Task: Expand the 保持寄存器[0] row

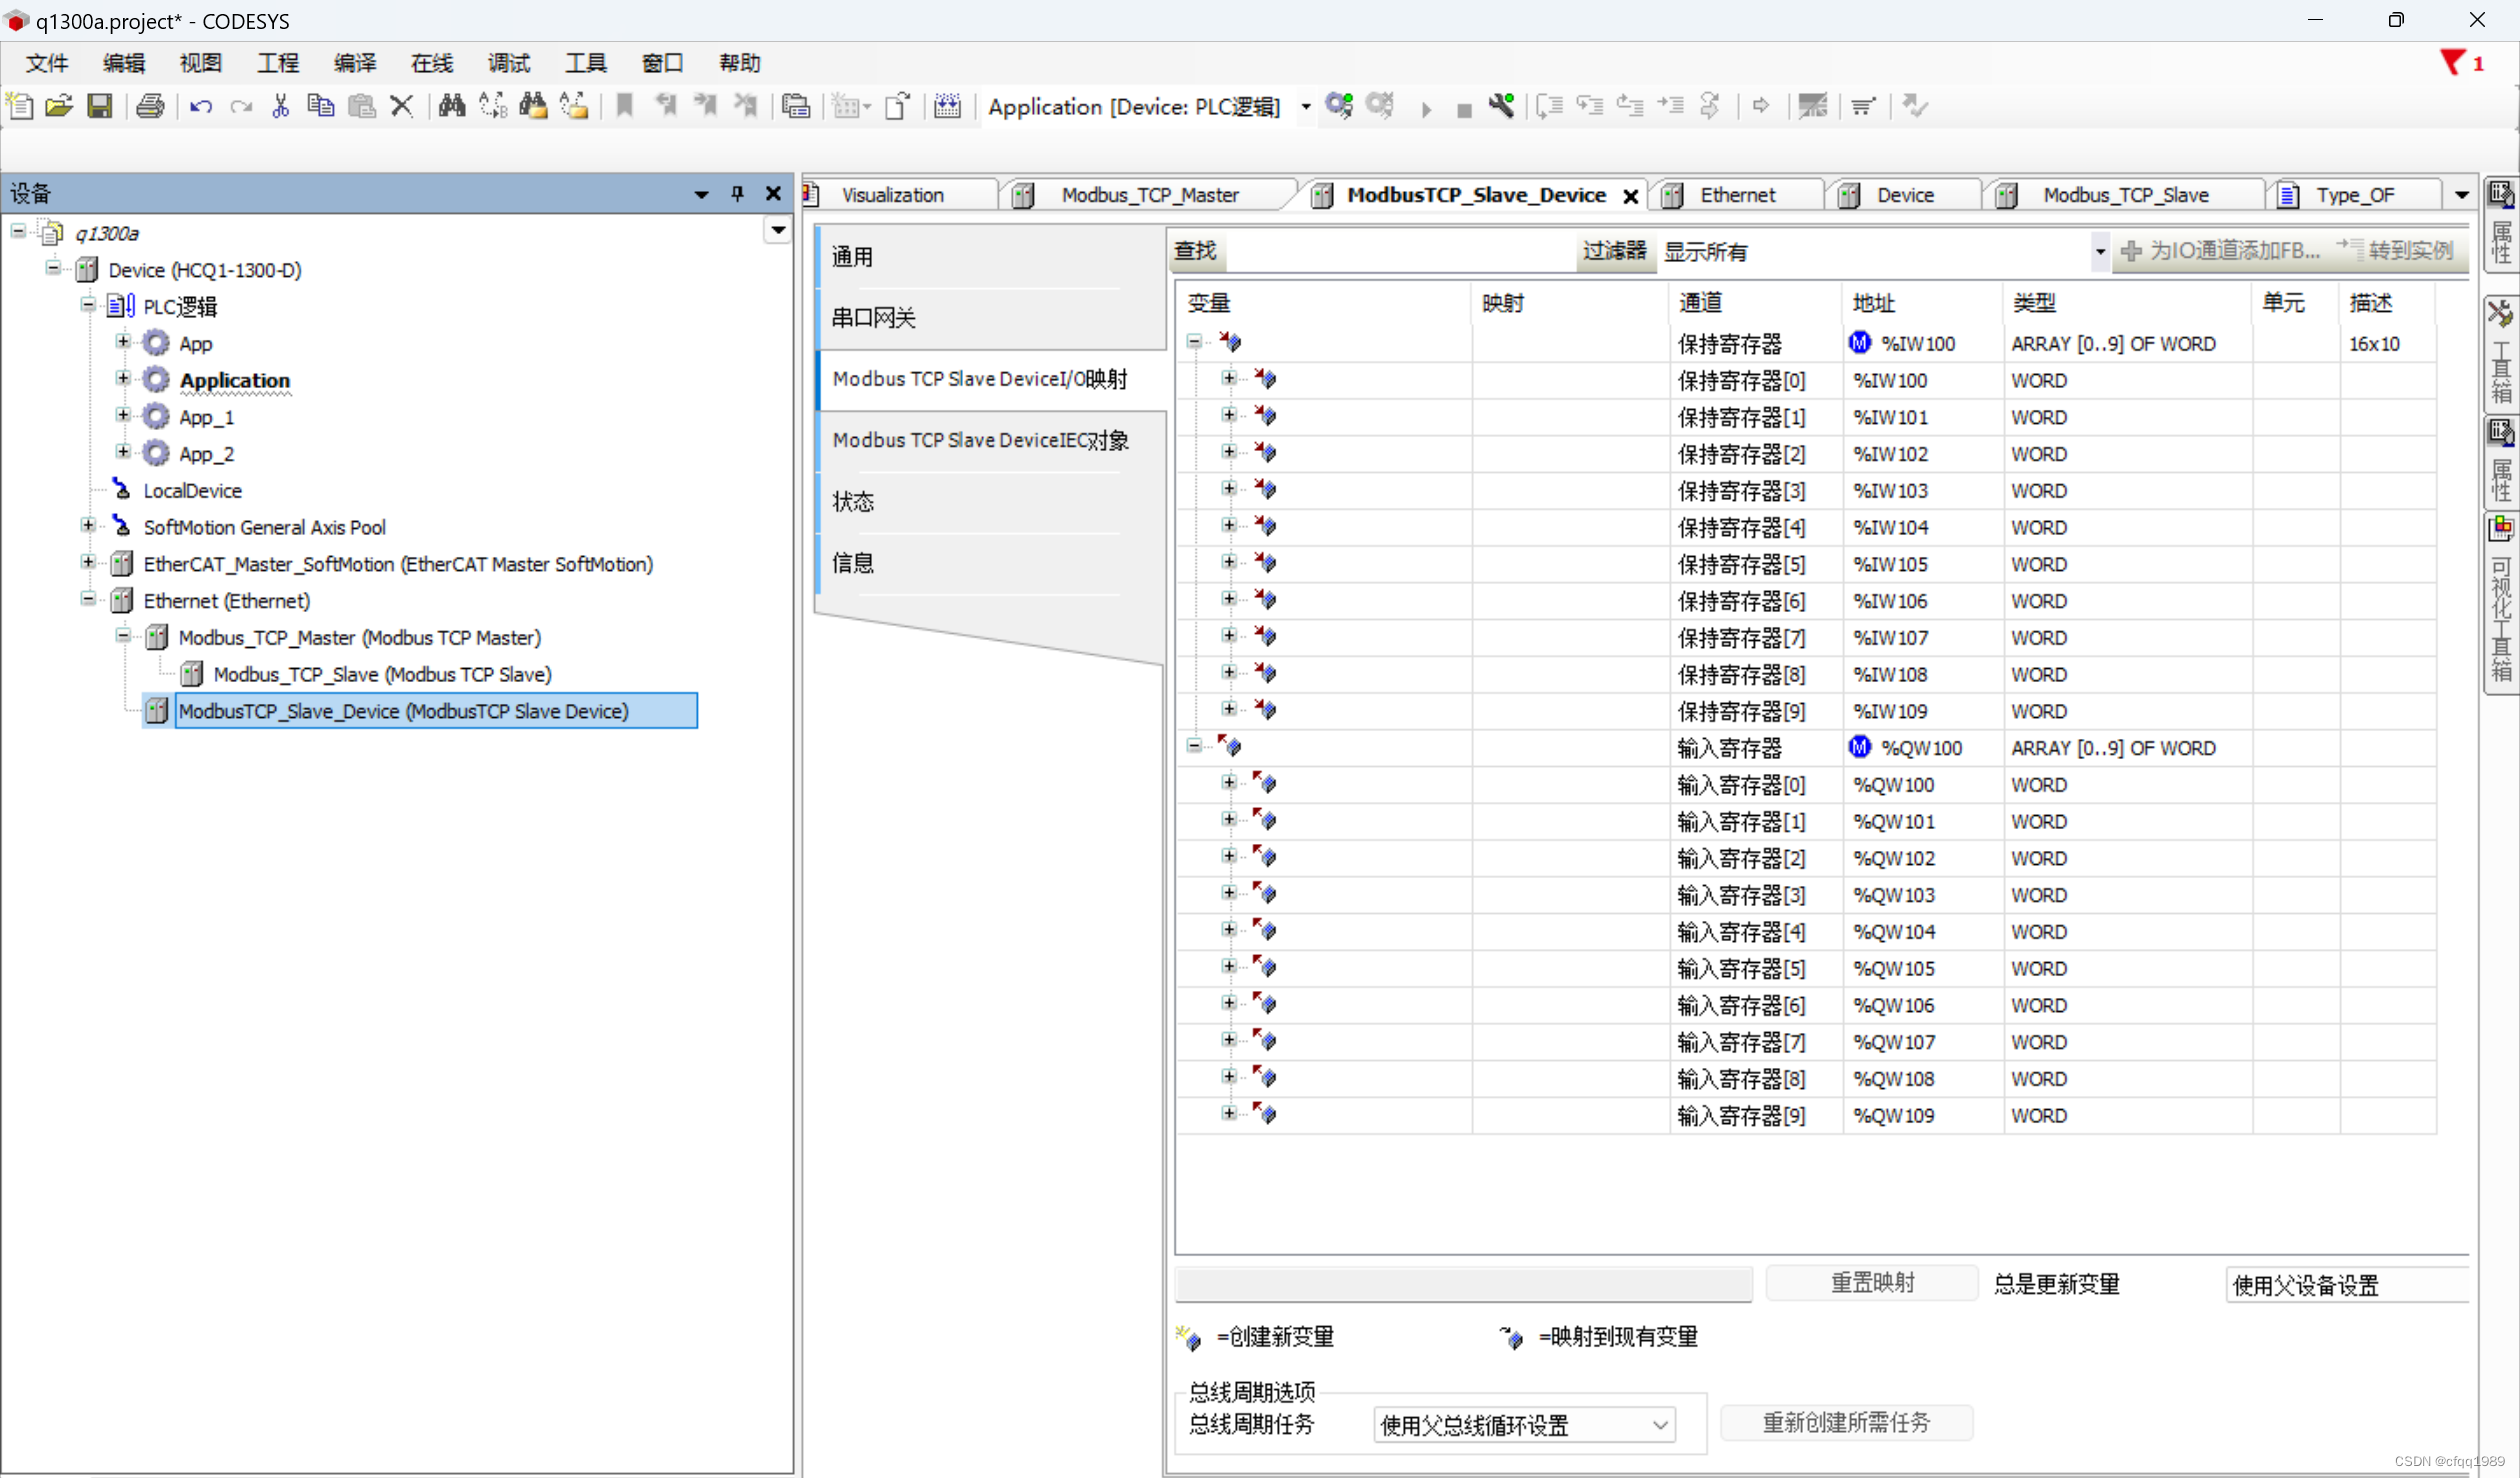Action: tap(1229, 378)
